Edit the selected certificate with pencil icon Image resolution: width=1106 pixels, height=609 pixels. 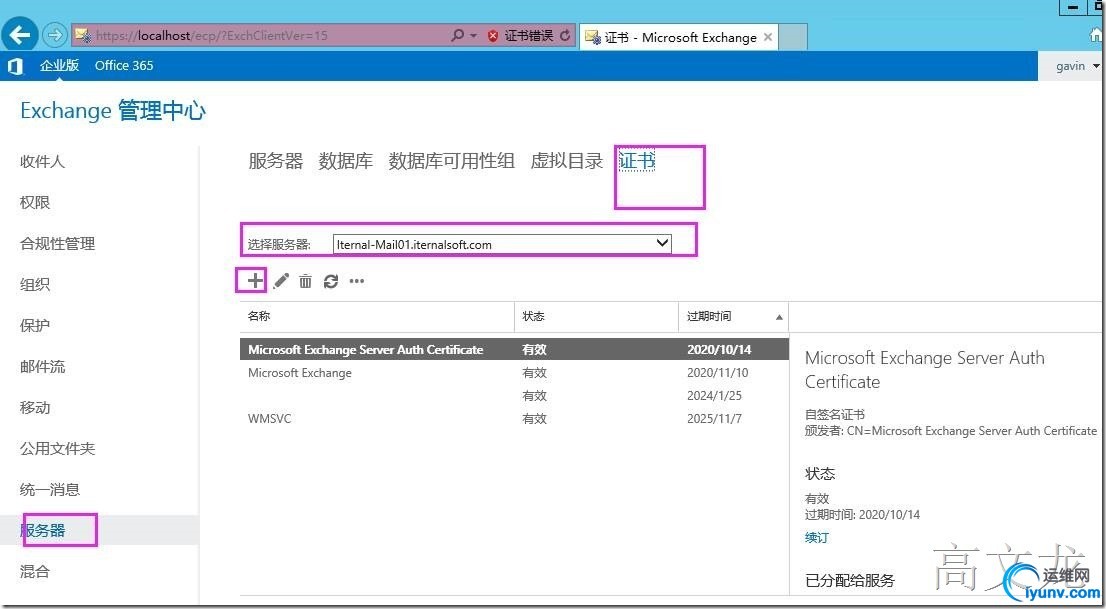pyautogui.click(x=281, y=281)
